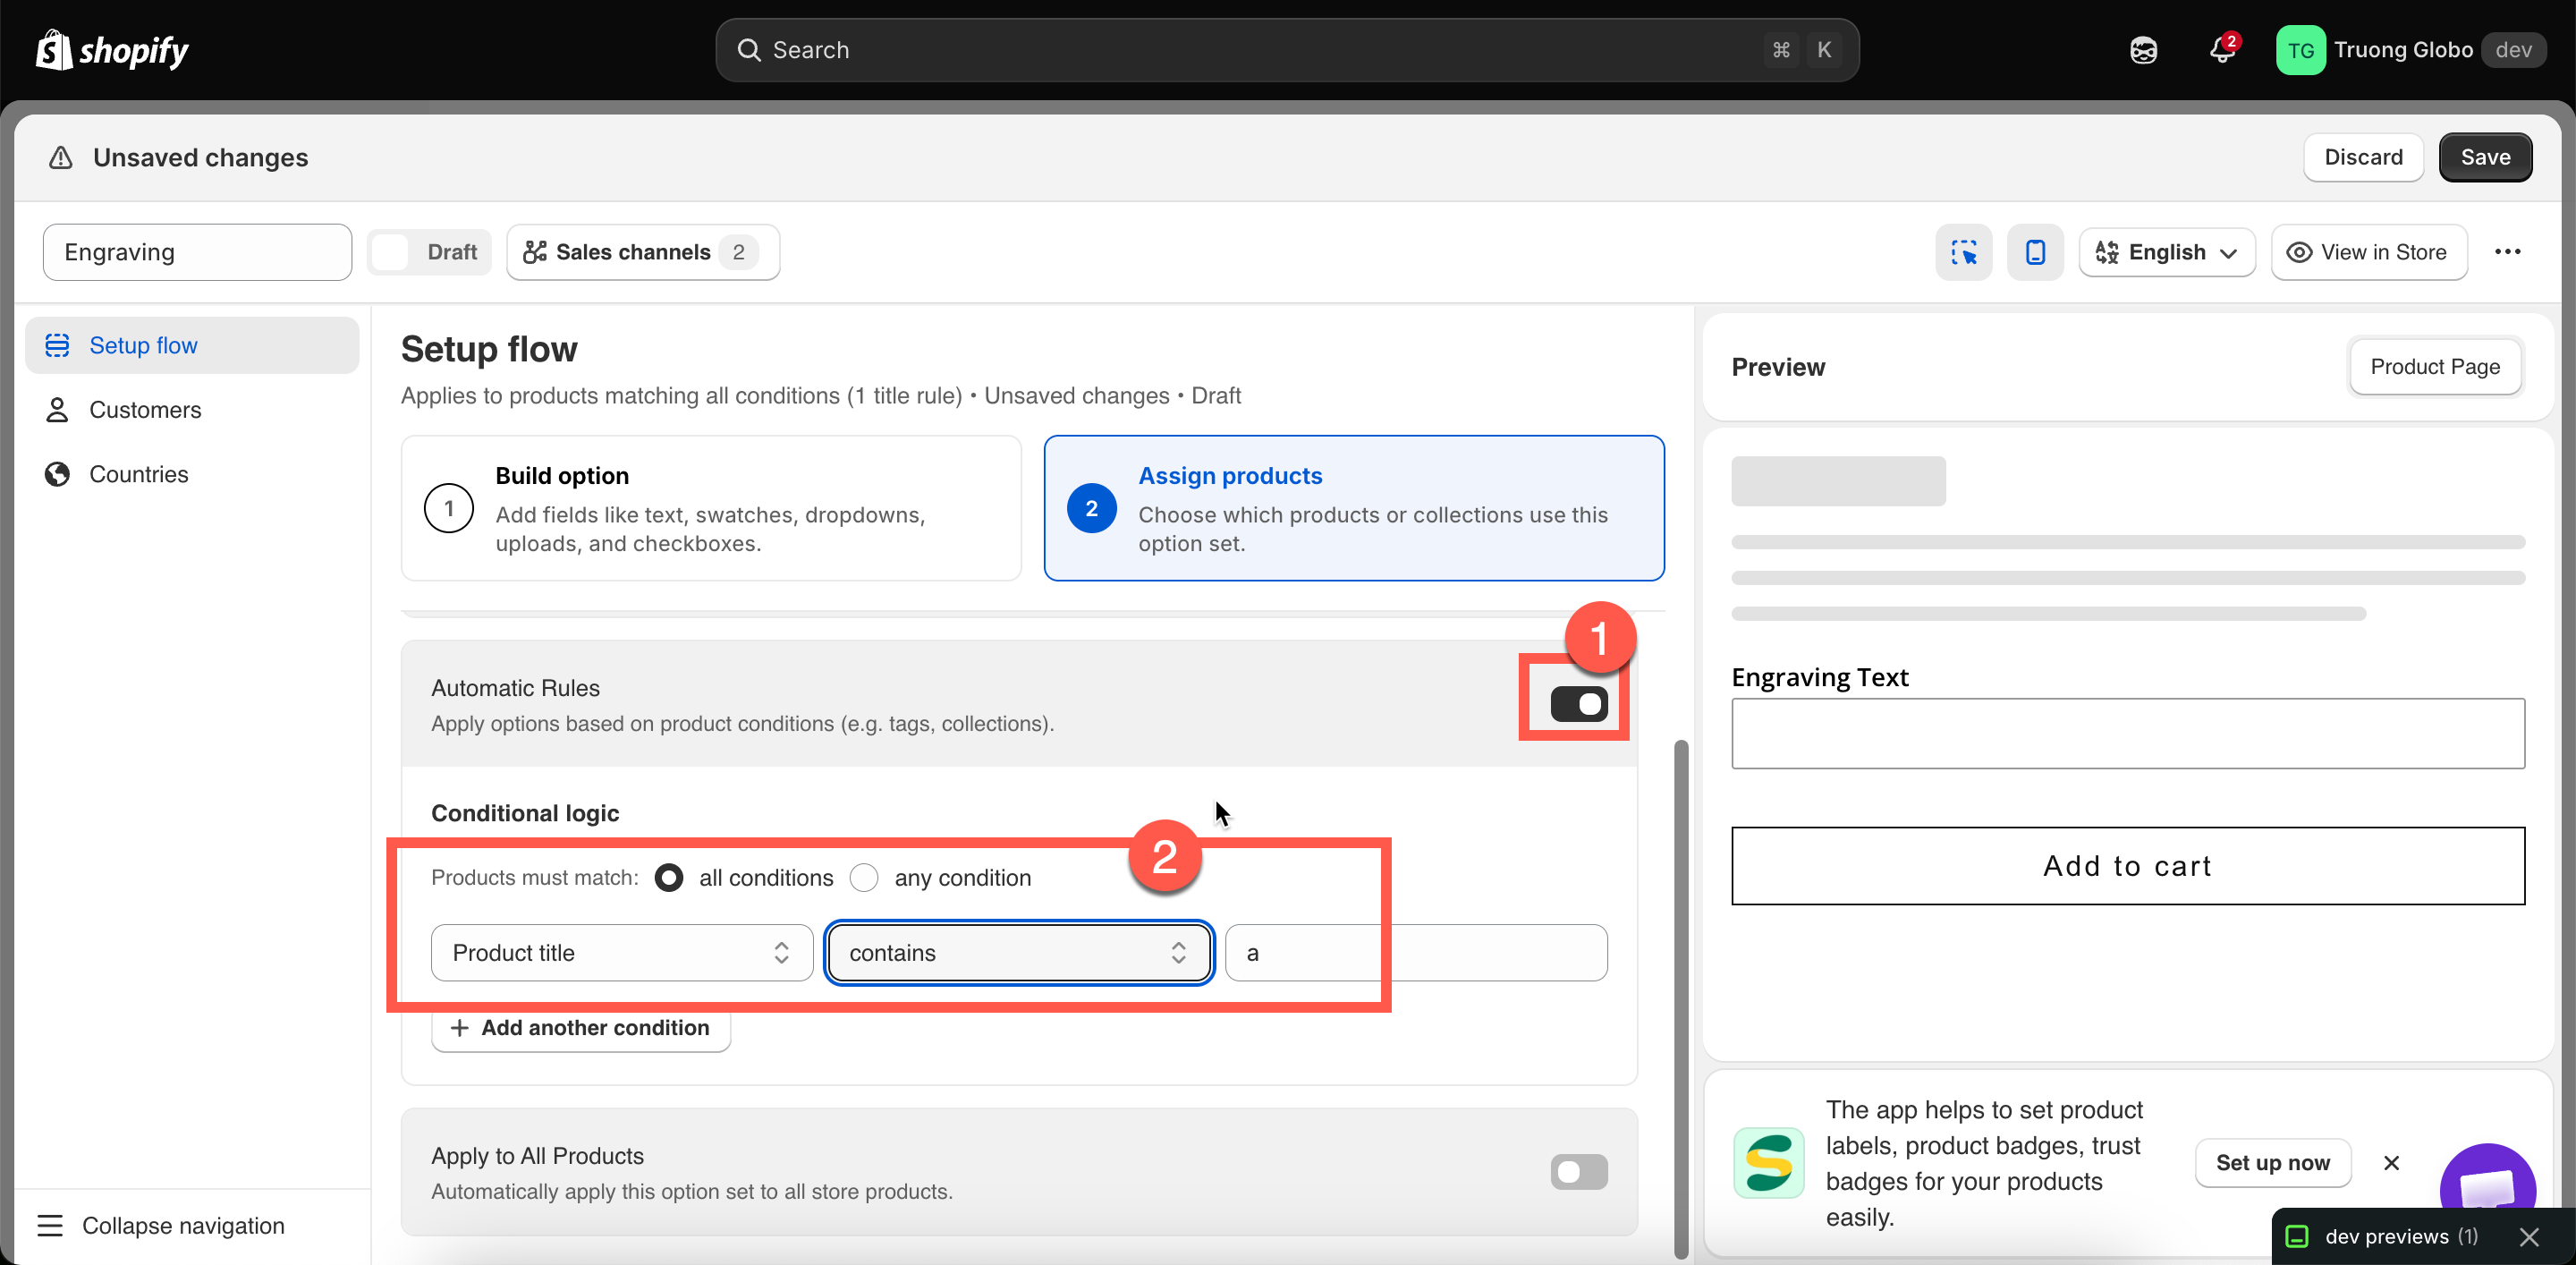Screen dimensions: 2576x1265
Task: Open the Product title dropdown
Action: tap(622, 952)
